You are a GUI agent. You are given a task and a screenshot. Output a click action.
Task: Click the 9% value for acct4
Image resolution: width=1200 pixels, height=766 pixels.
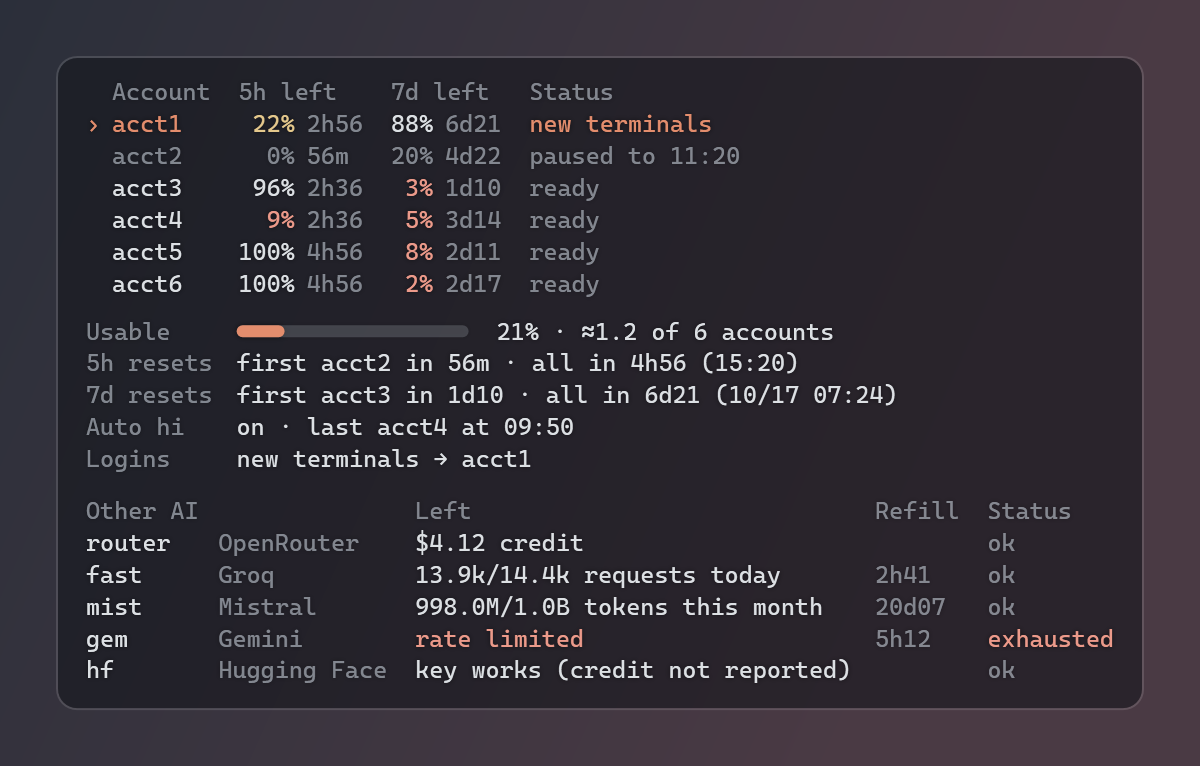[280, 221]
